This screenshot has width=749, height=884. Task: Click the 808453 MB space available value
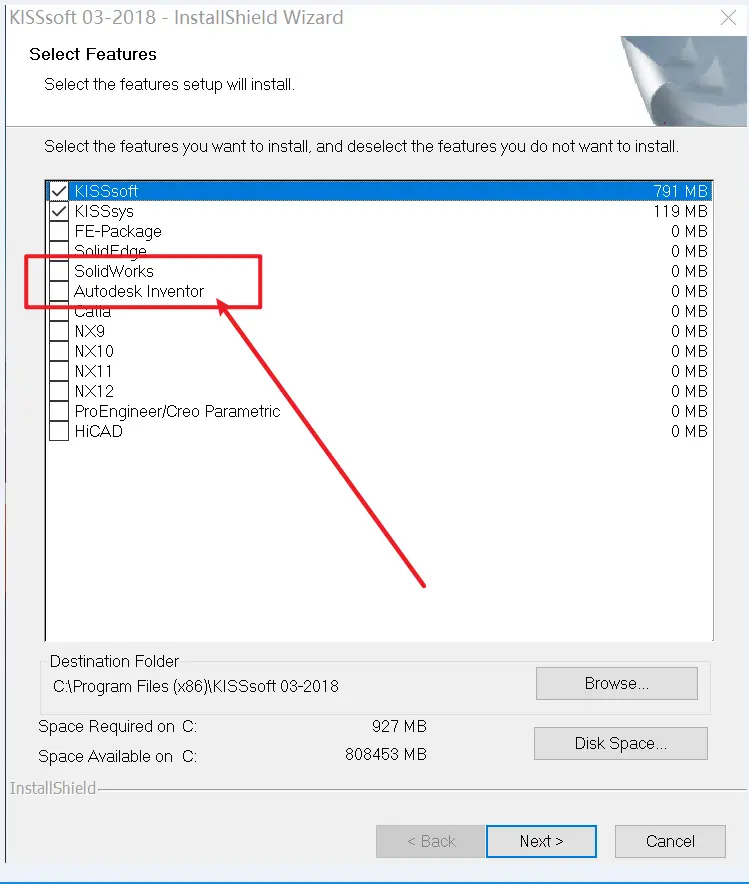point(385,754)
